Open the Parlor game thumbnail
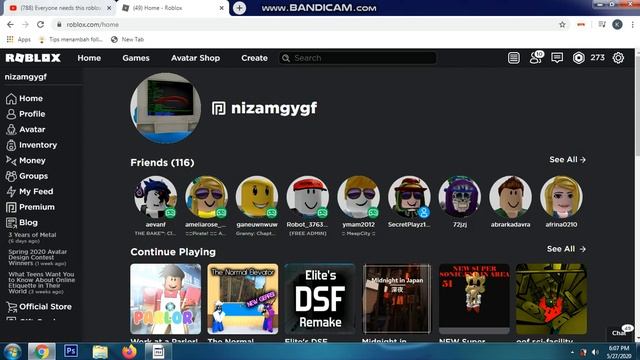This screenshot has height=360, width=640. [x=165, y=299]
